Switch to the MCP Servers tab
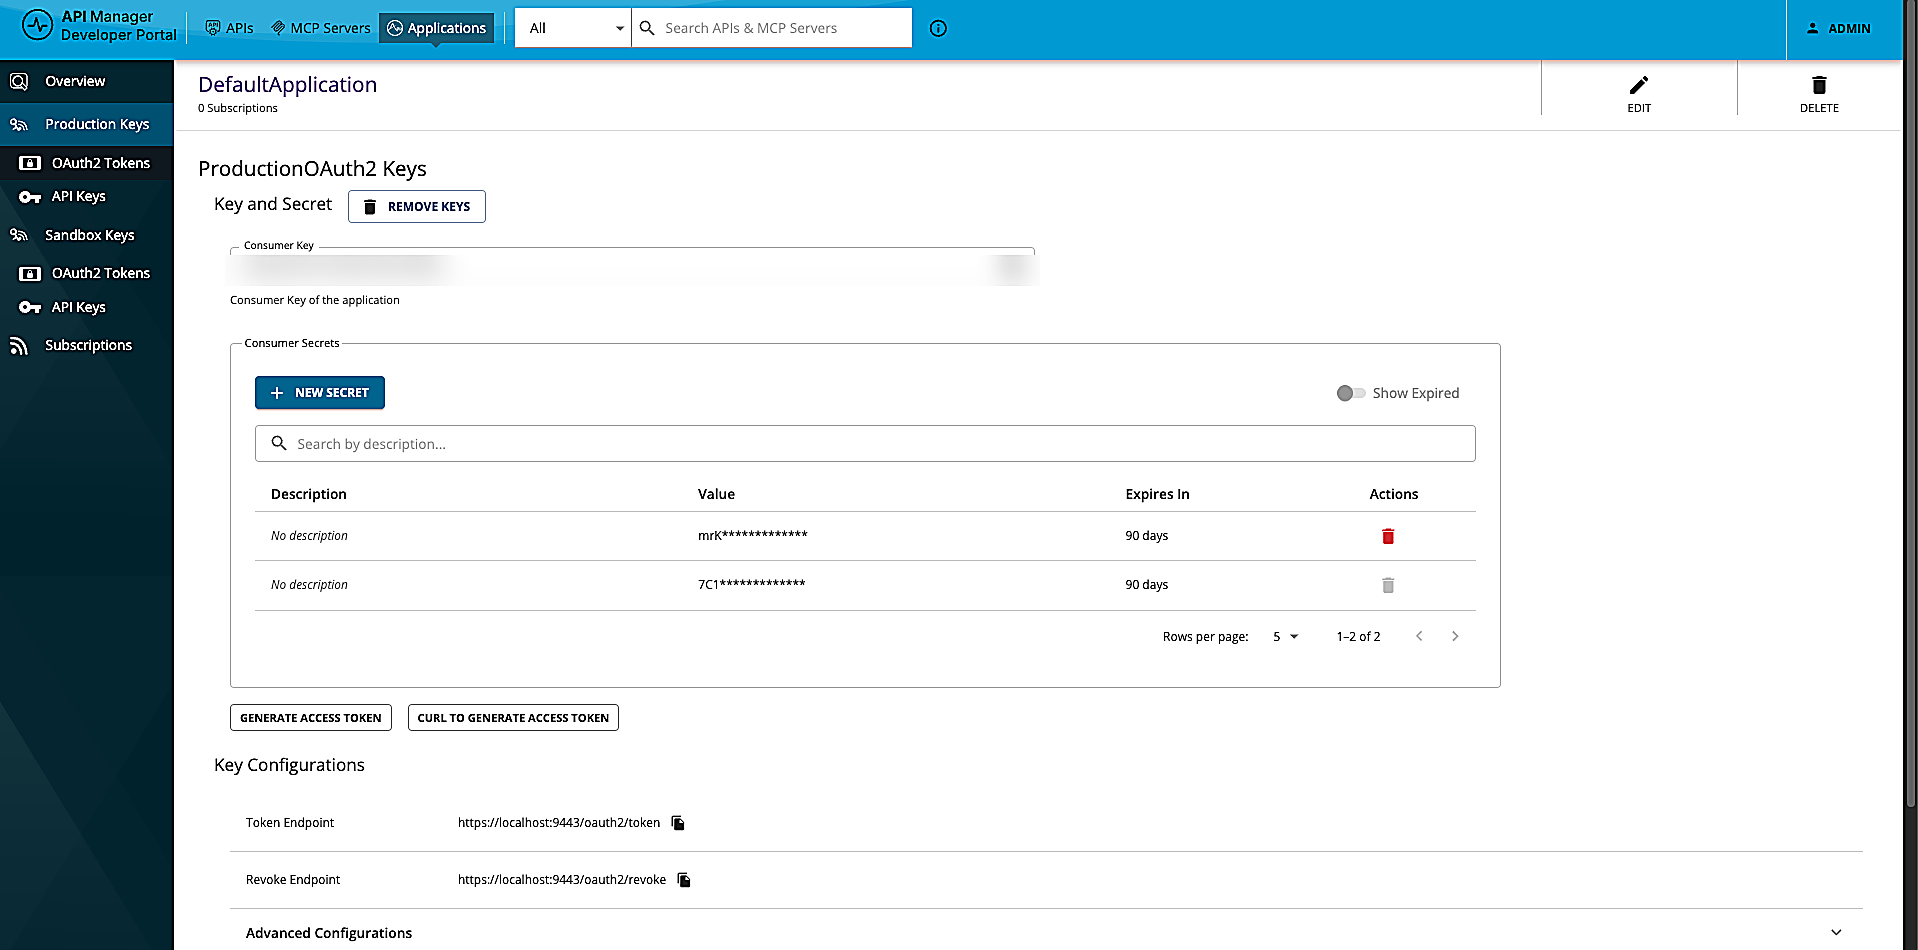 click(x=321, y=28)
